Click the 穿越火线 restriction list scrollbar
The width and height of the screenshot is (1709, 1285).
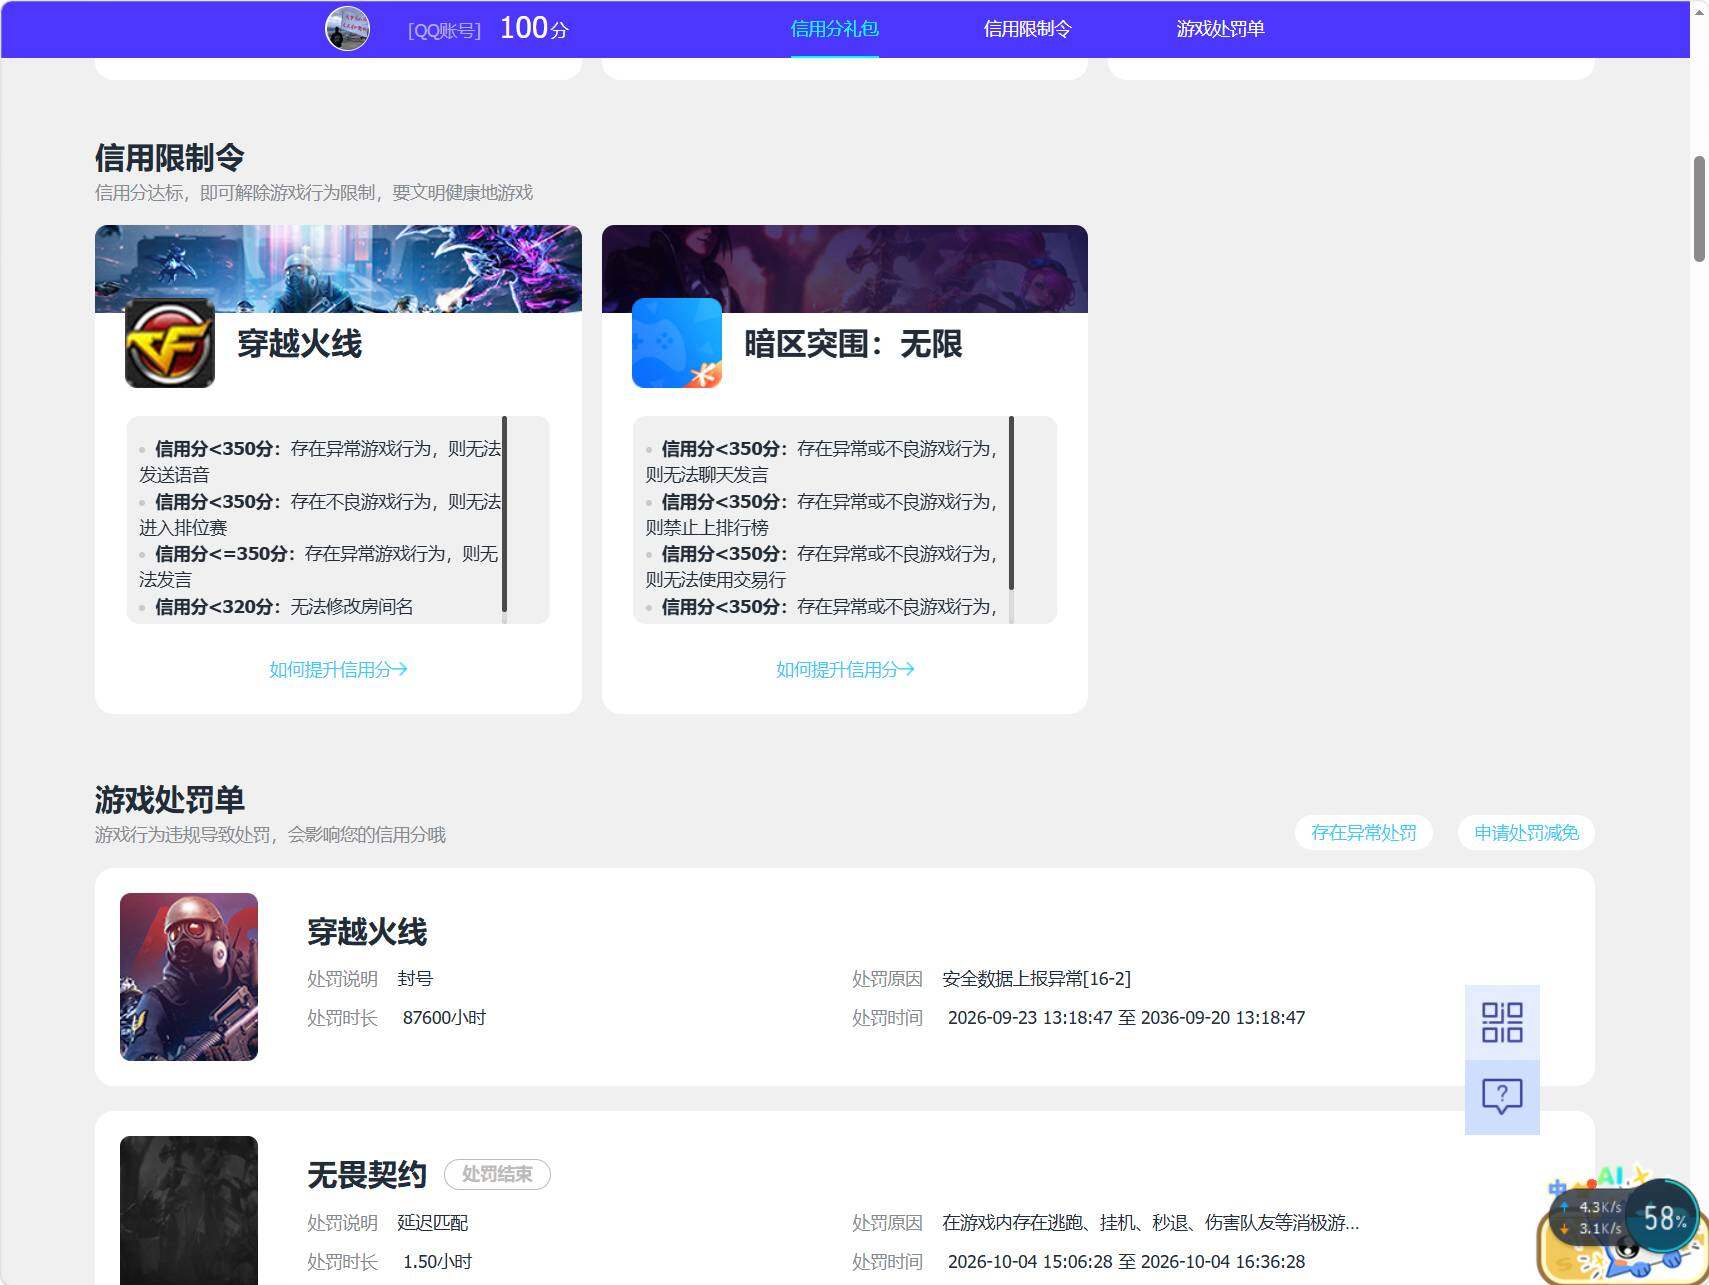(504, 514)
